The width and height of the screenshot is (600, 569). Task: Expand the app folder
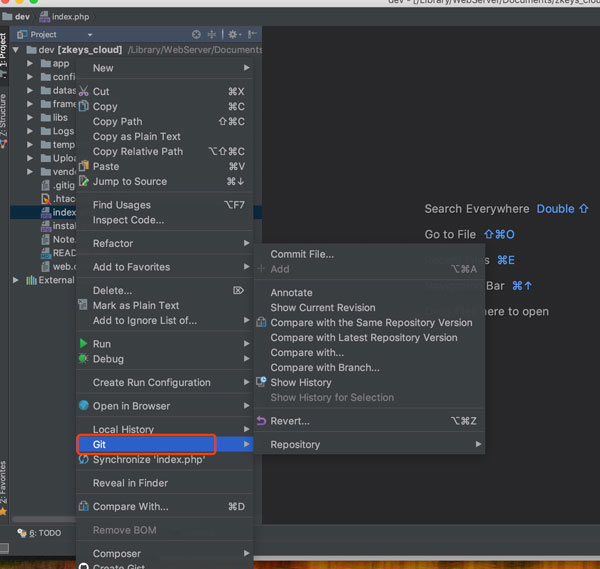30,63
